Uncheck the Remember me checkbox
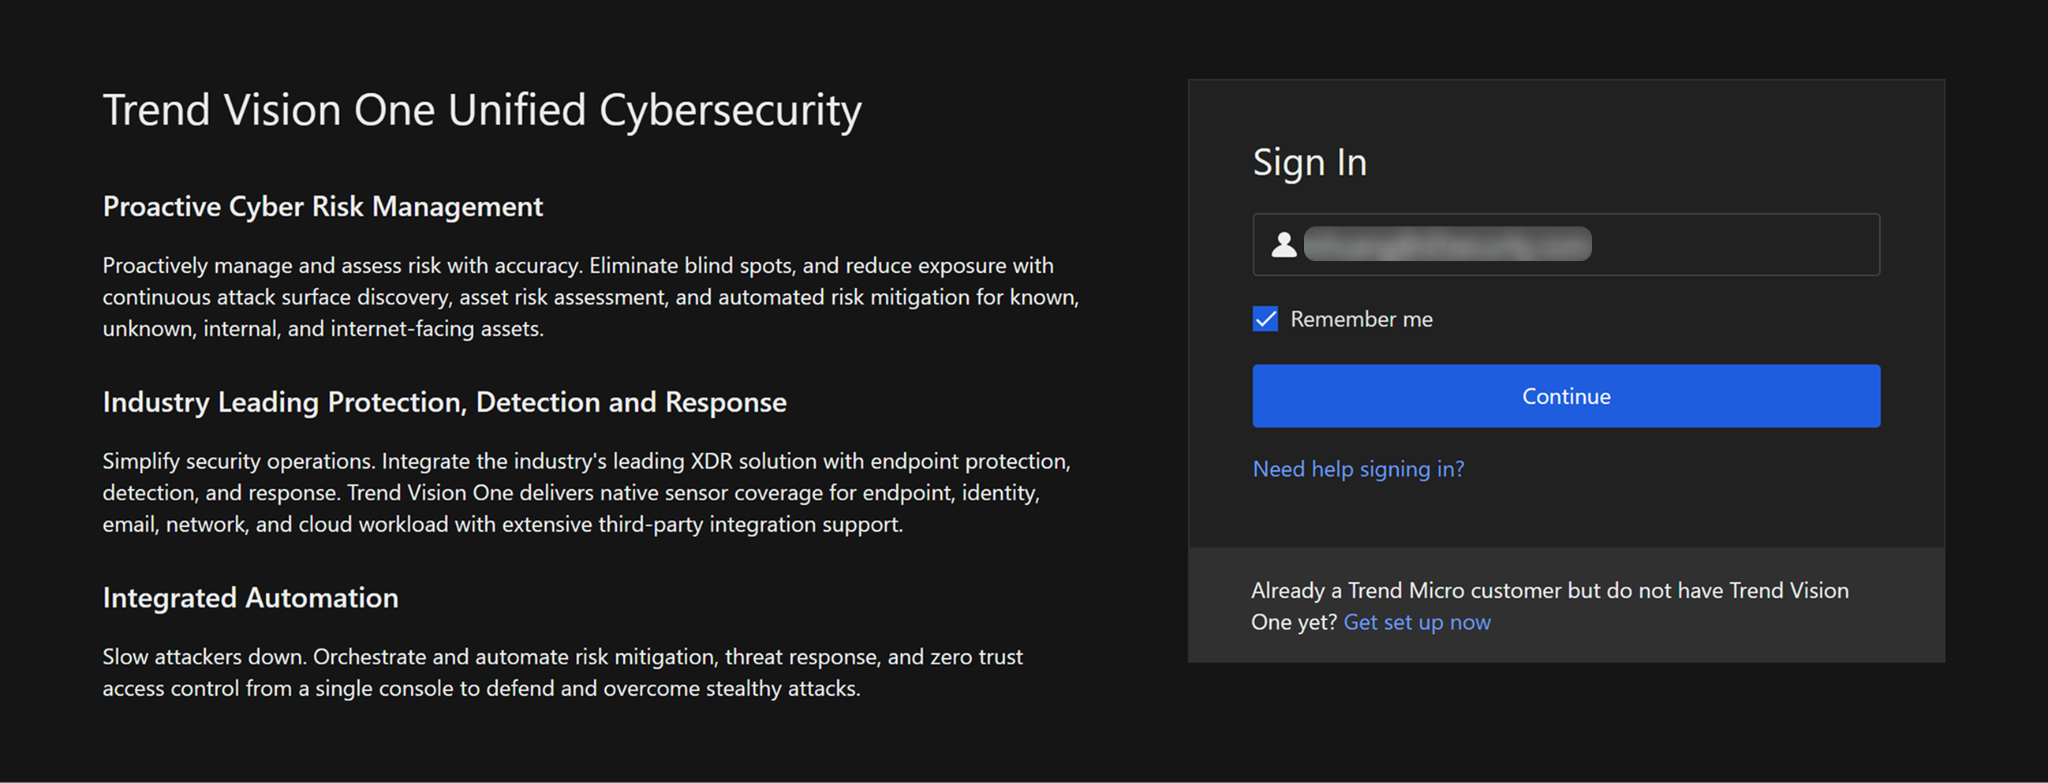 click(x=1265, y=319)
